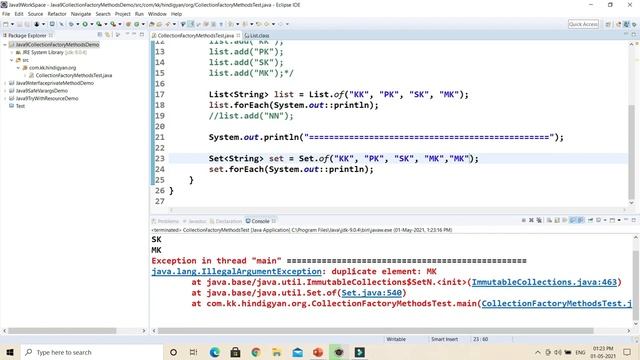Click Remove All Terminated Launches icon

coord(539,220)
